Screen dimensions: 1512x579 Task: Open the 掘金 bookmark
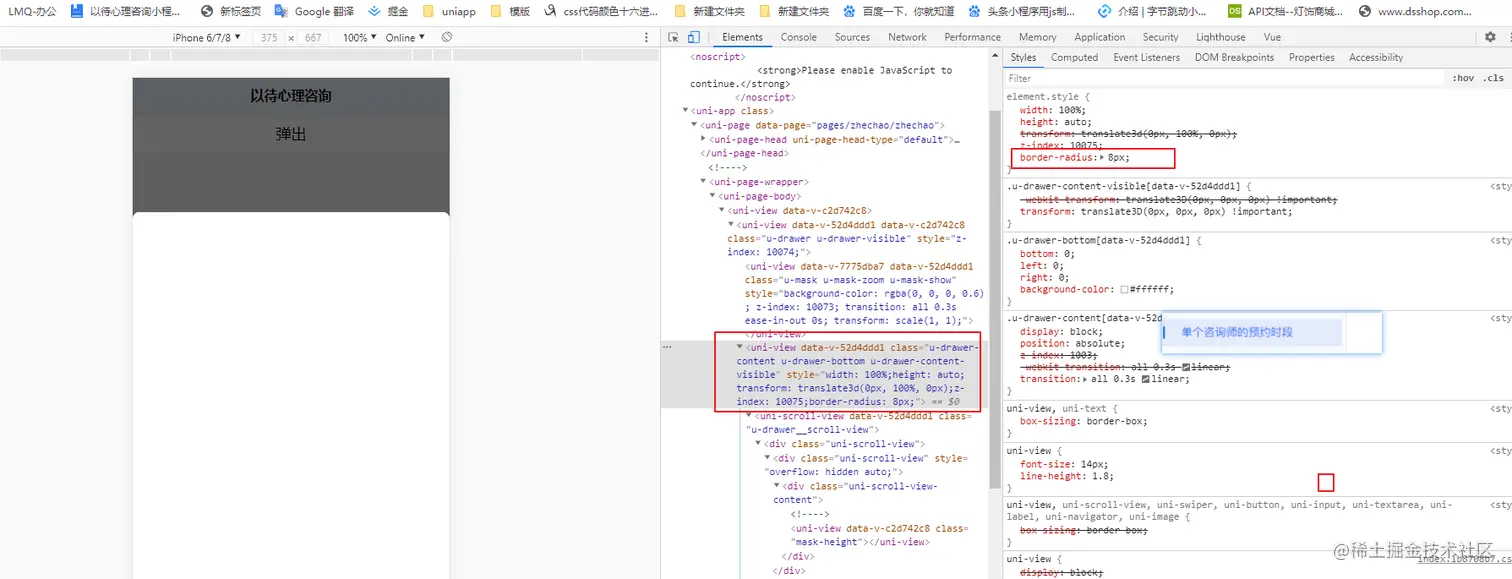[x=387, y=12]
